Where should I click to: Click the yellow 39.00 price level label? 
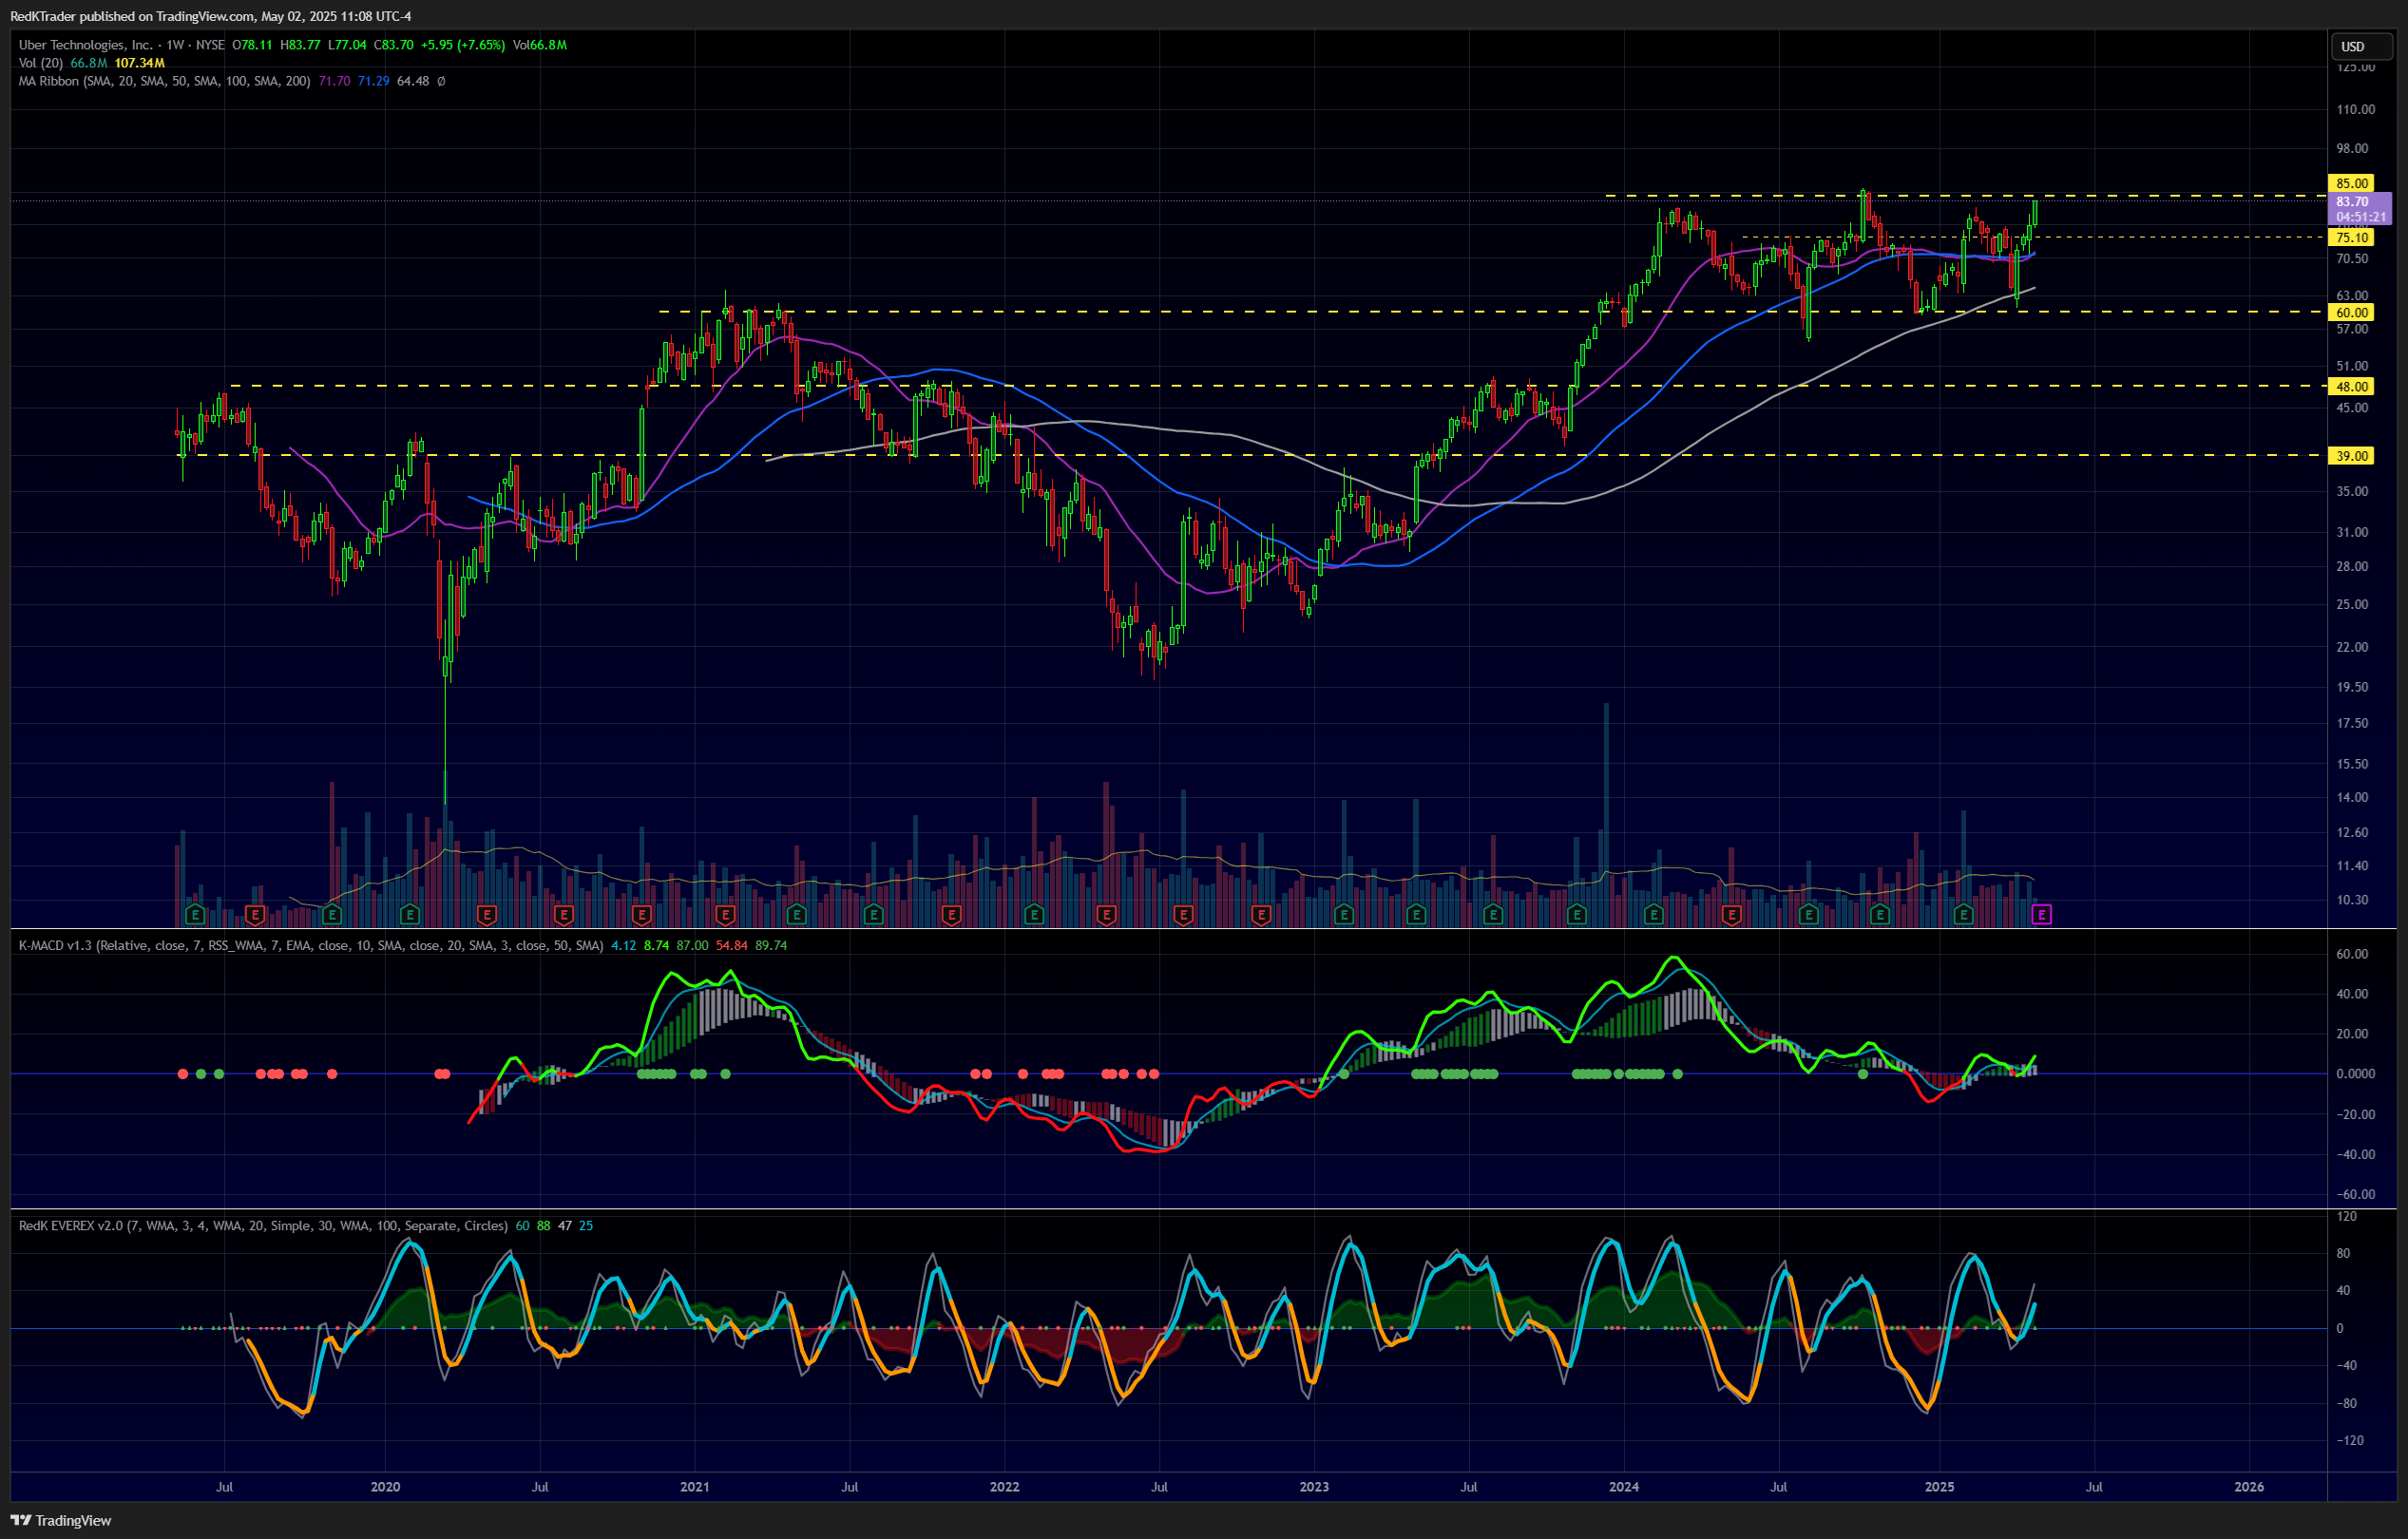point(2351,455)
